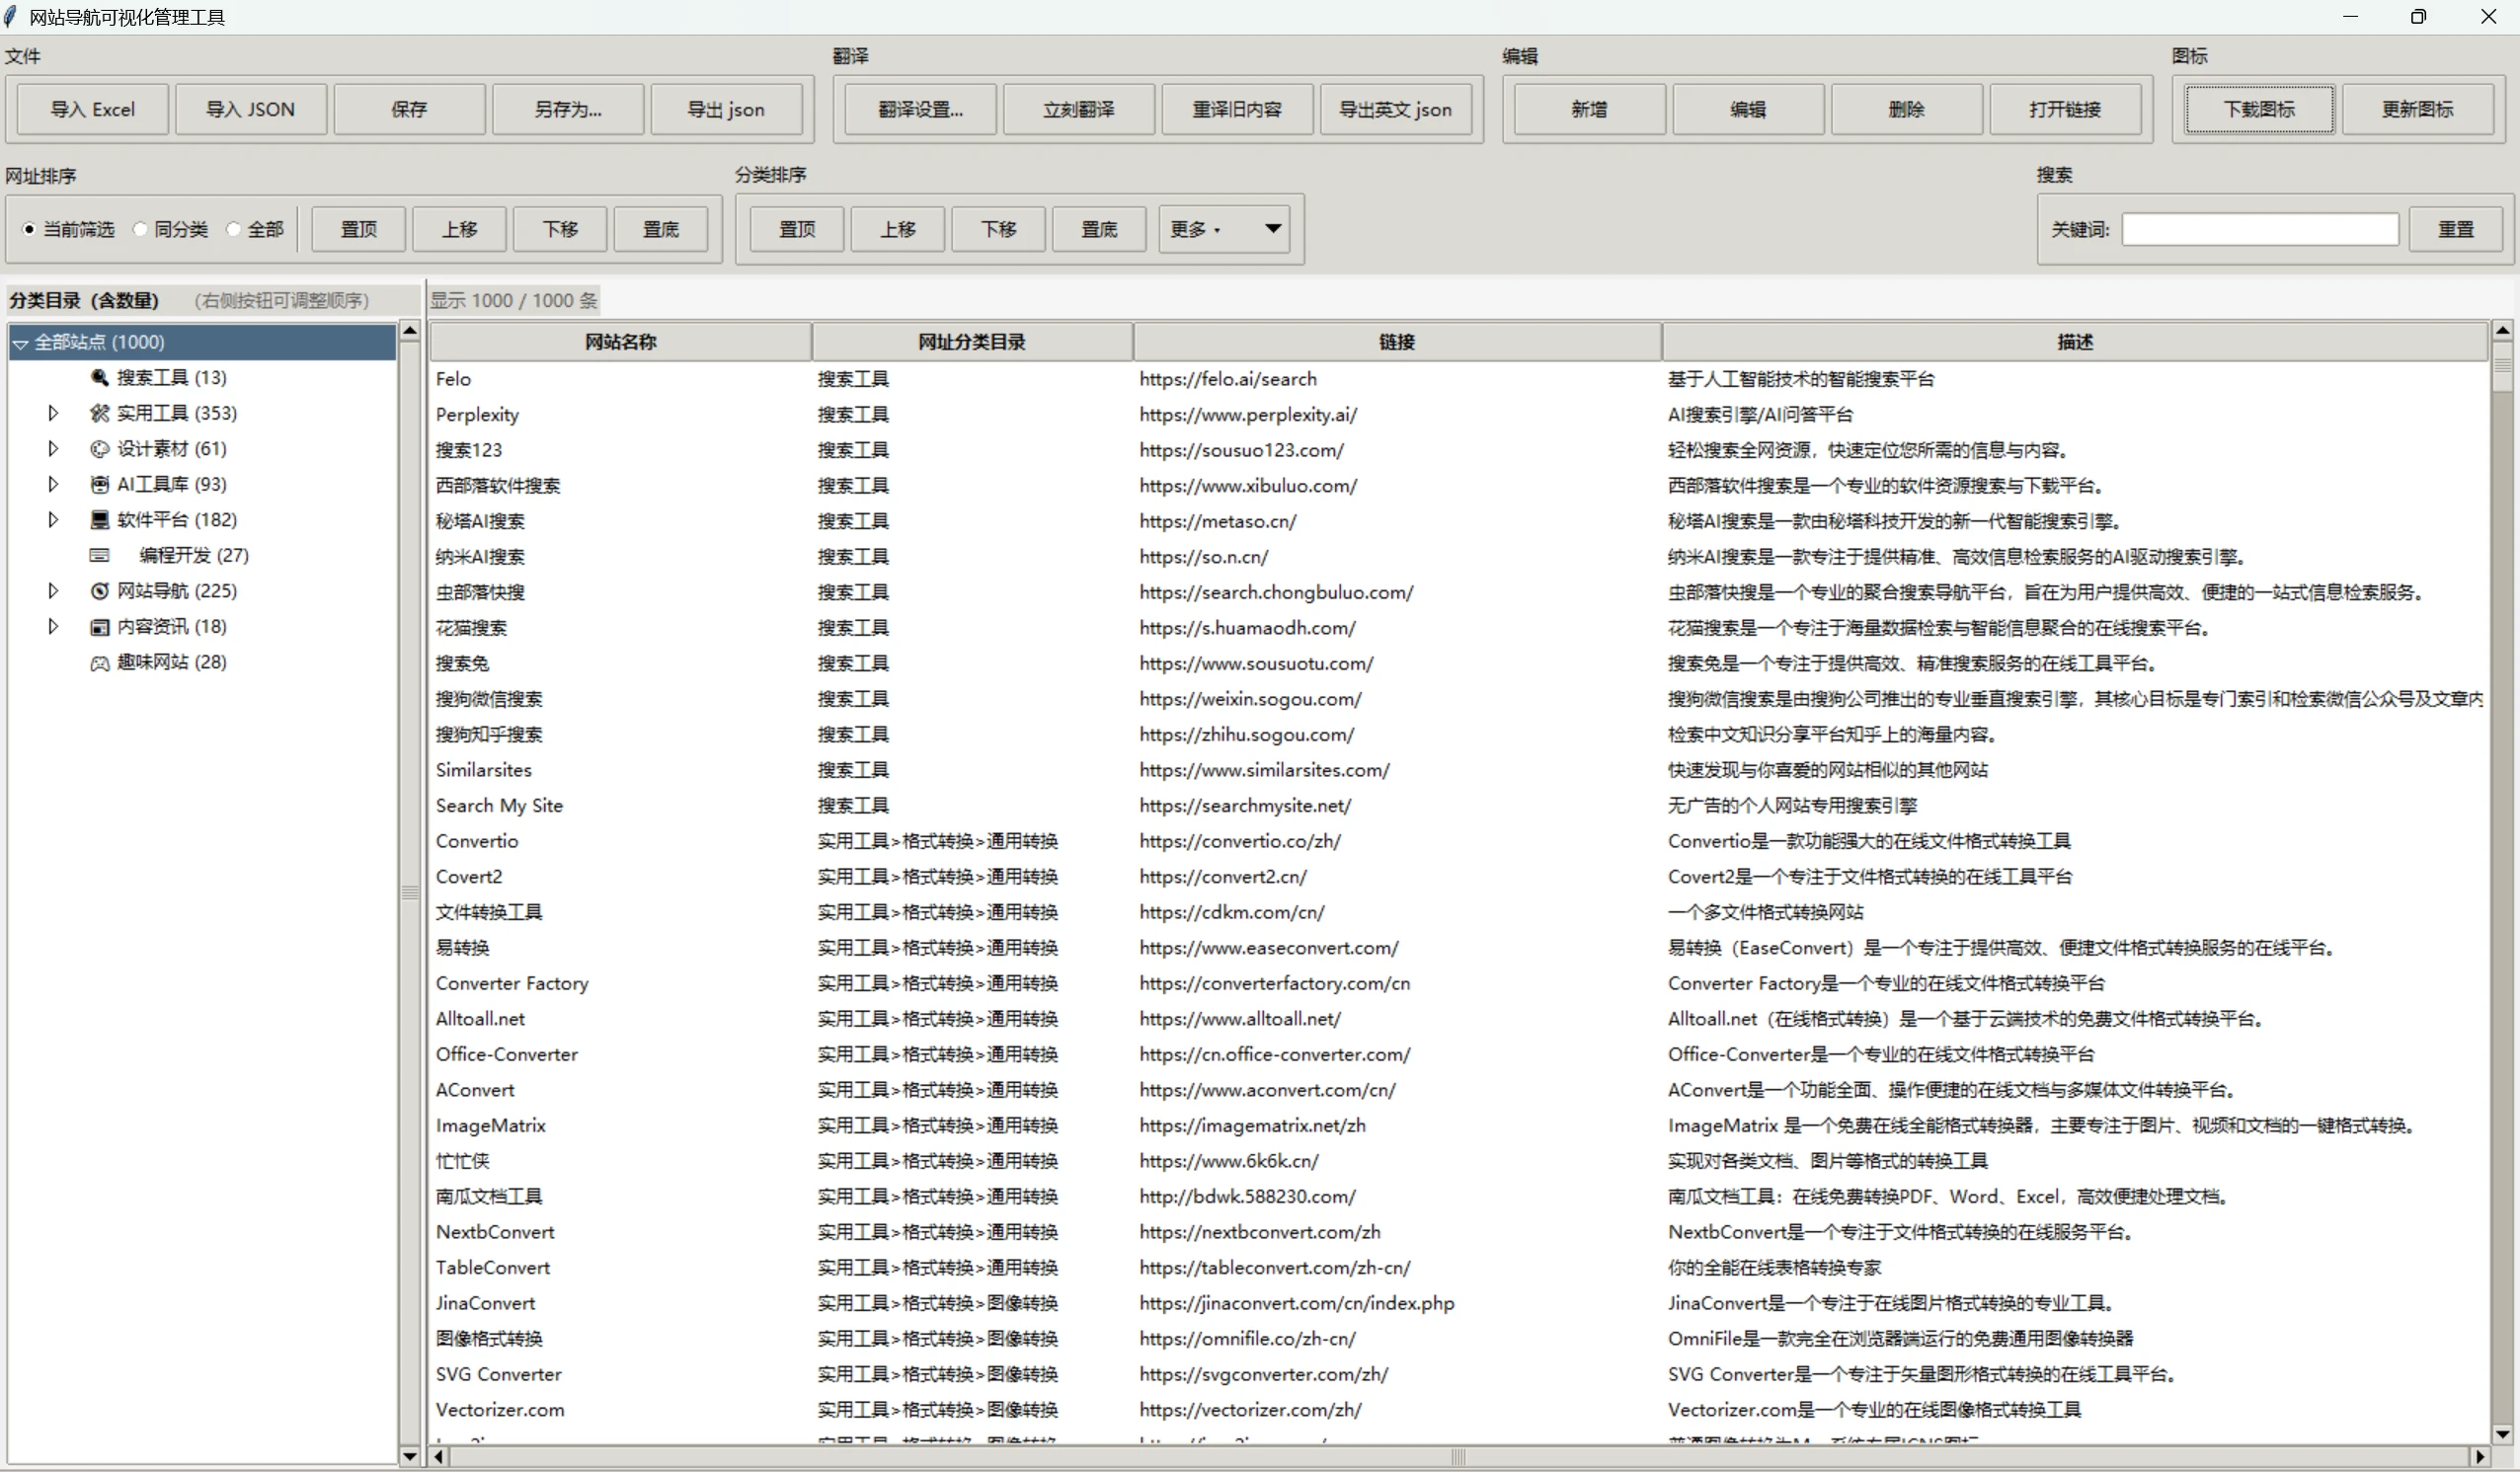Move category up with 分类排序 上移
The width and height of the screenshot is (2520, 1472).
tap(898, 230)
